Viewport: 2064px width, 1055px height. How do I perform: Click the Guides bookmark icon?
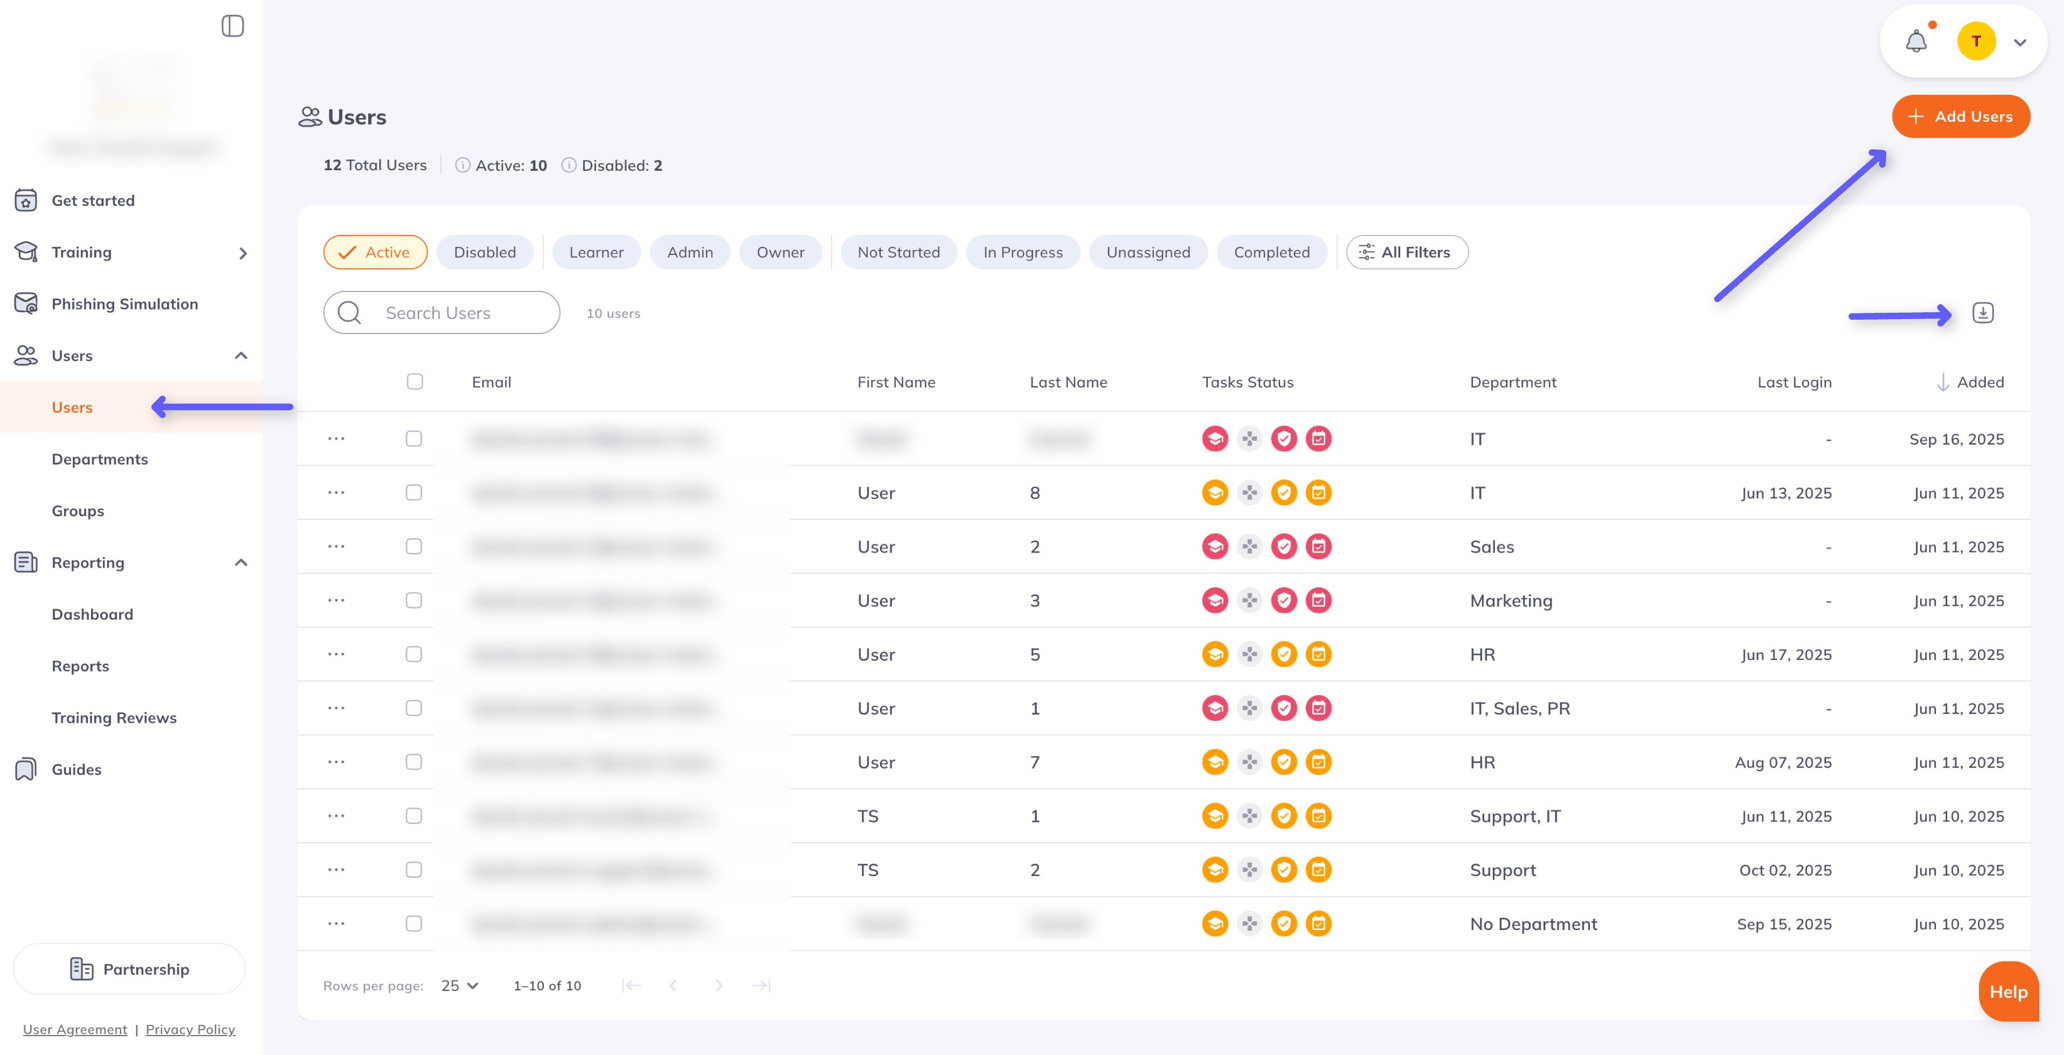tap(26, 769)
